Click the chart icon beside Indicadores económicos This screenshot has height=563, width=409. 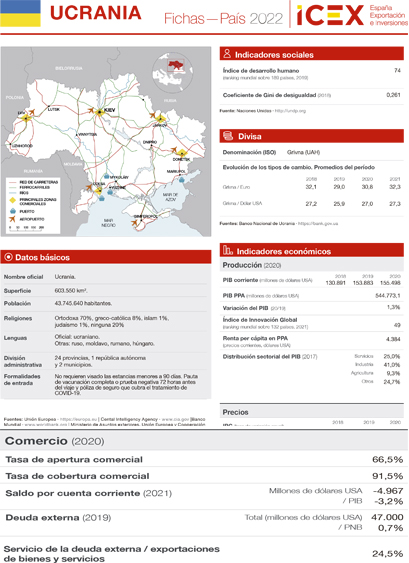[228, 250]
